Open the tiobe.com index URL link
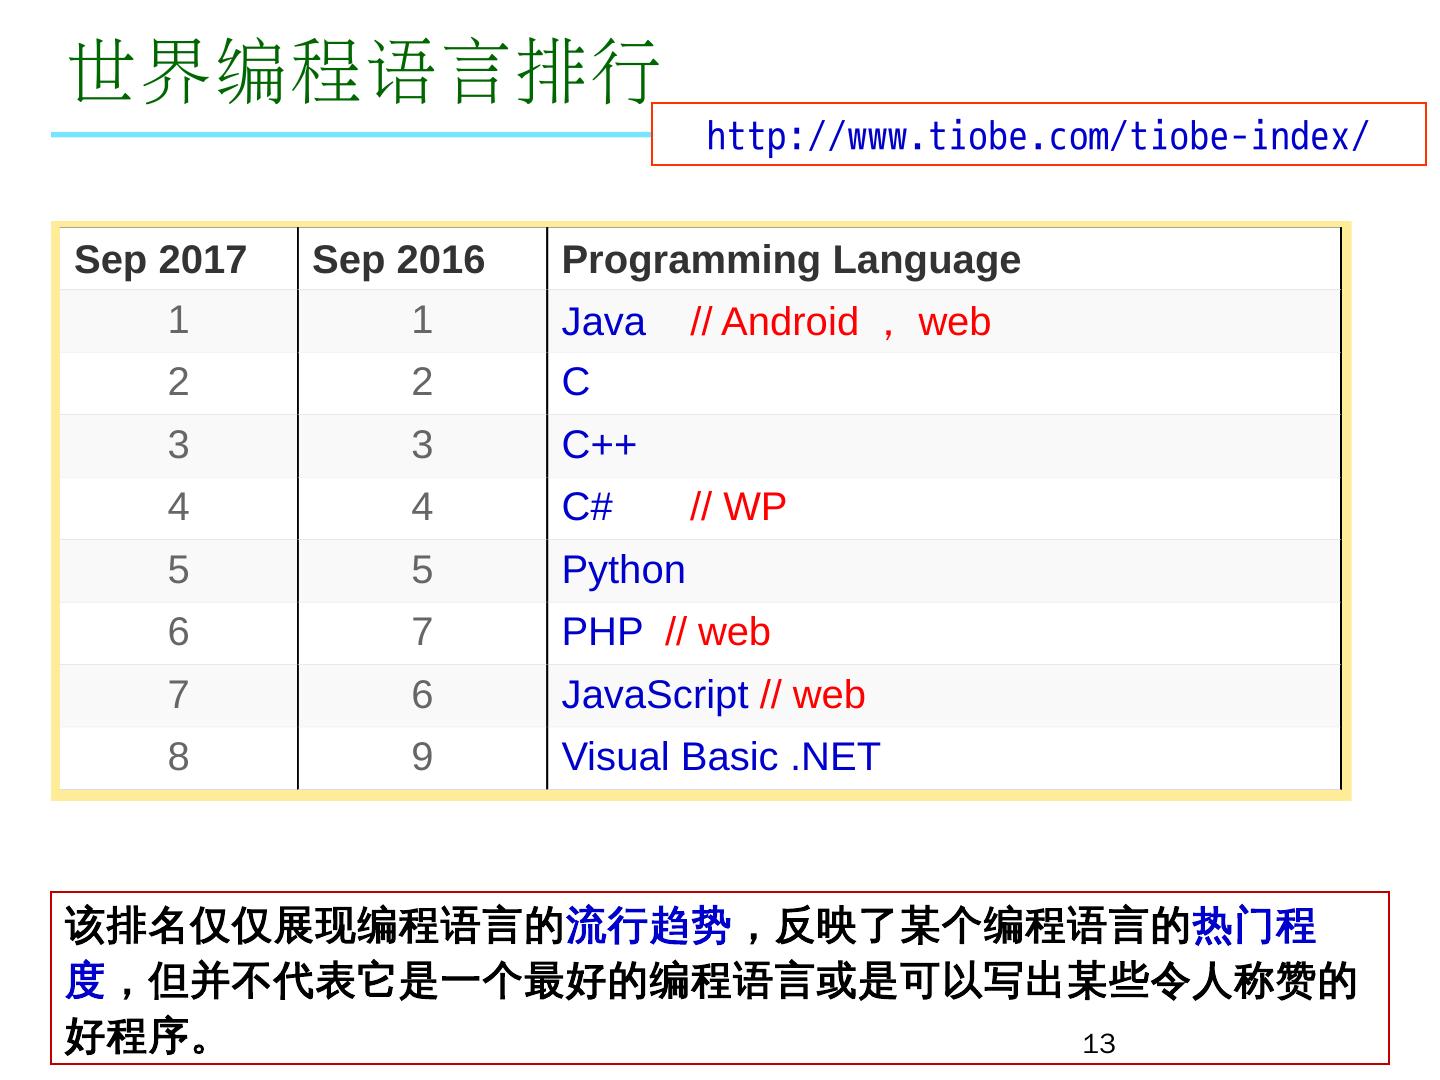The width and height of the screenshot is (1440, 1080). pyautogui.click(x=1037, y=136)
